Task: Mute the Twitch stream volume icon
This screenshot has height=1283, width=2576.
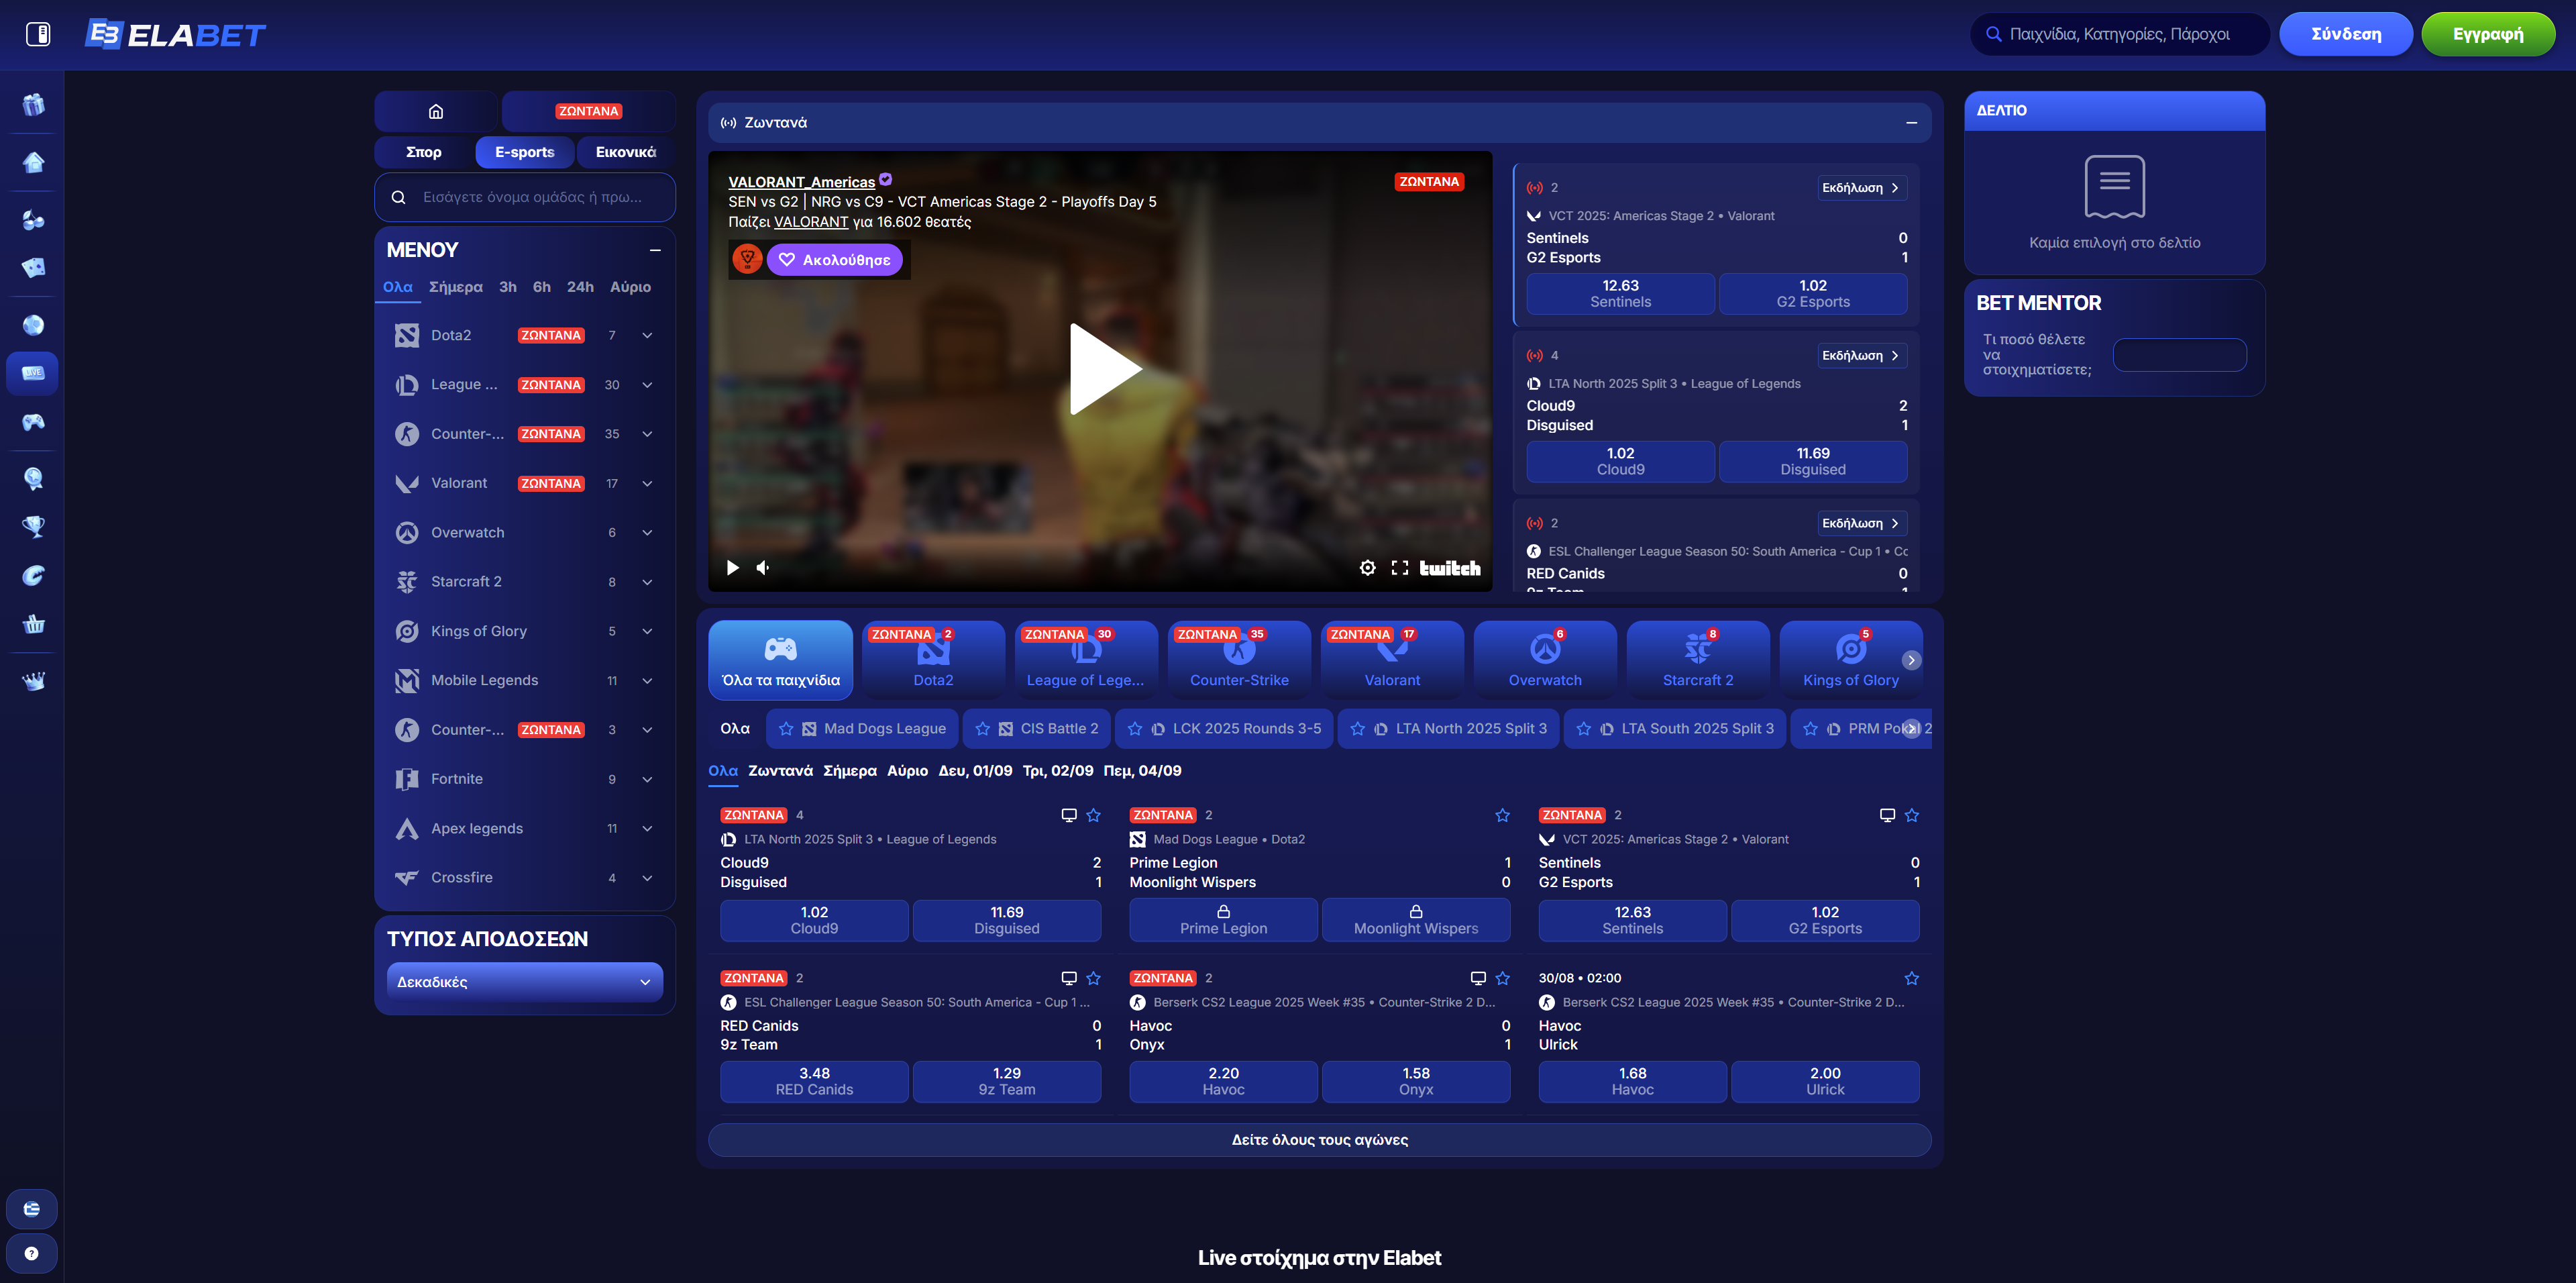Action: [763, 568]
